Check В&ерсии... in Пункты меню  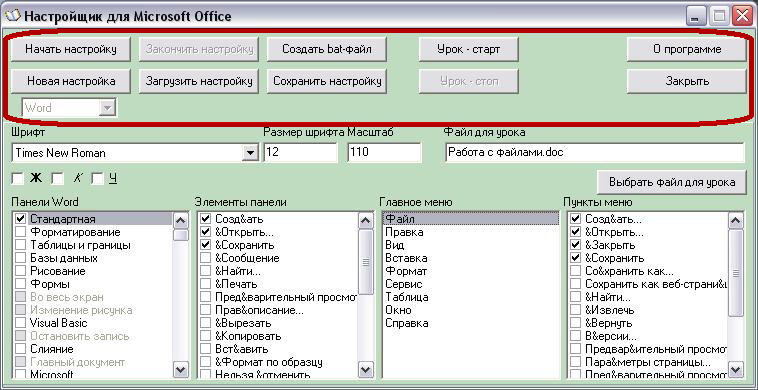[x=575, y=336]
